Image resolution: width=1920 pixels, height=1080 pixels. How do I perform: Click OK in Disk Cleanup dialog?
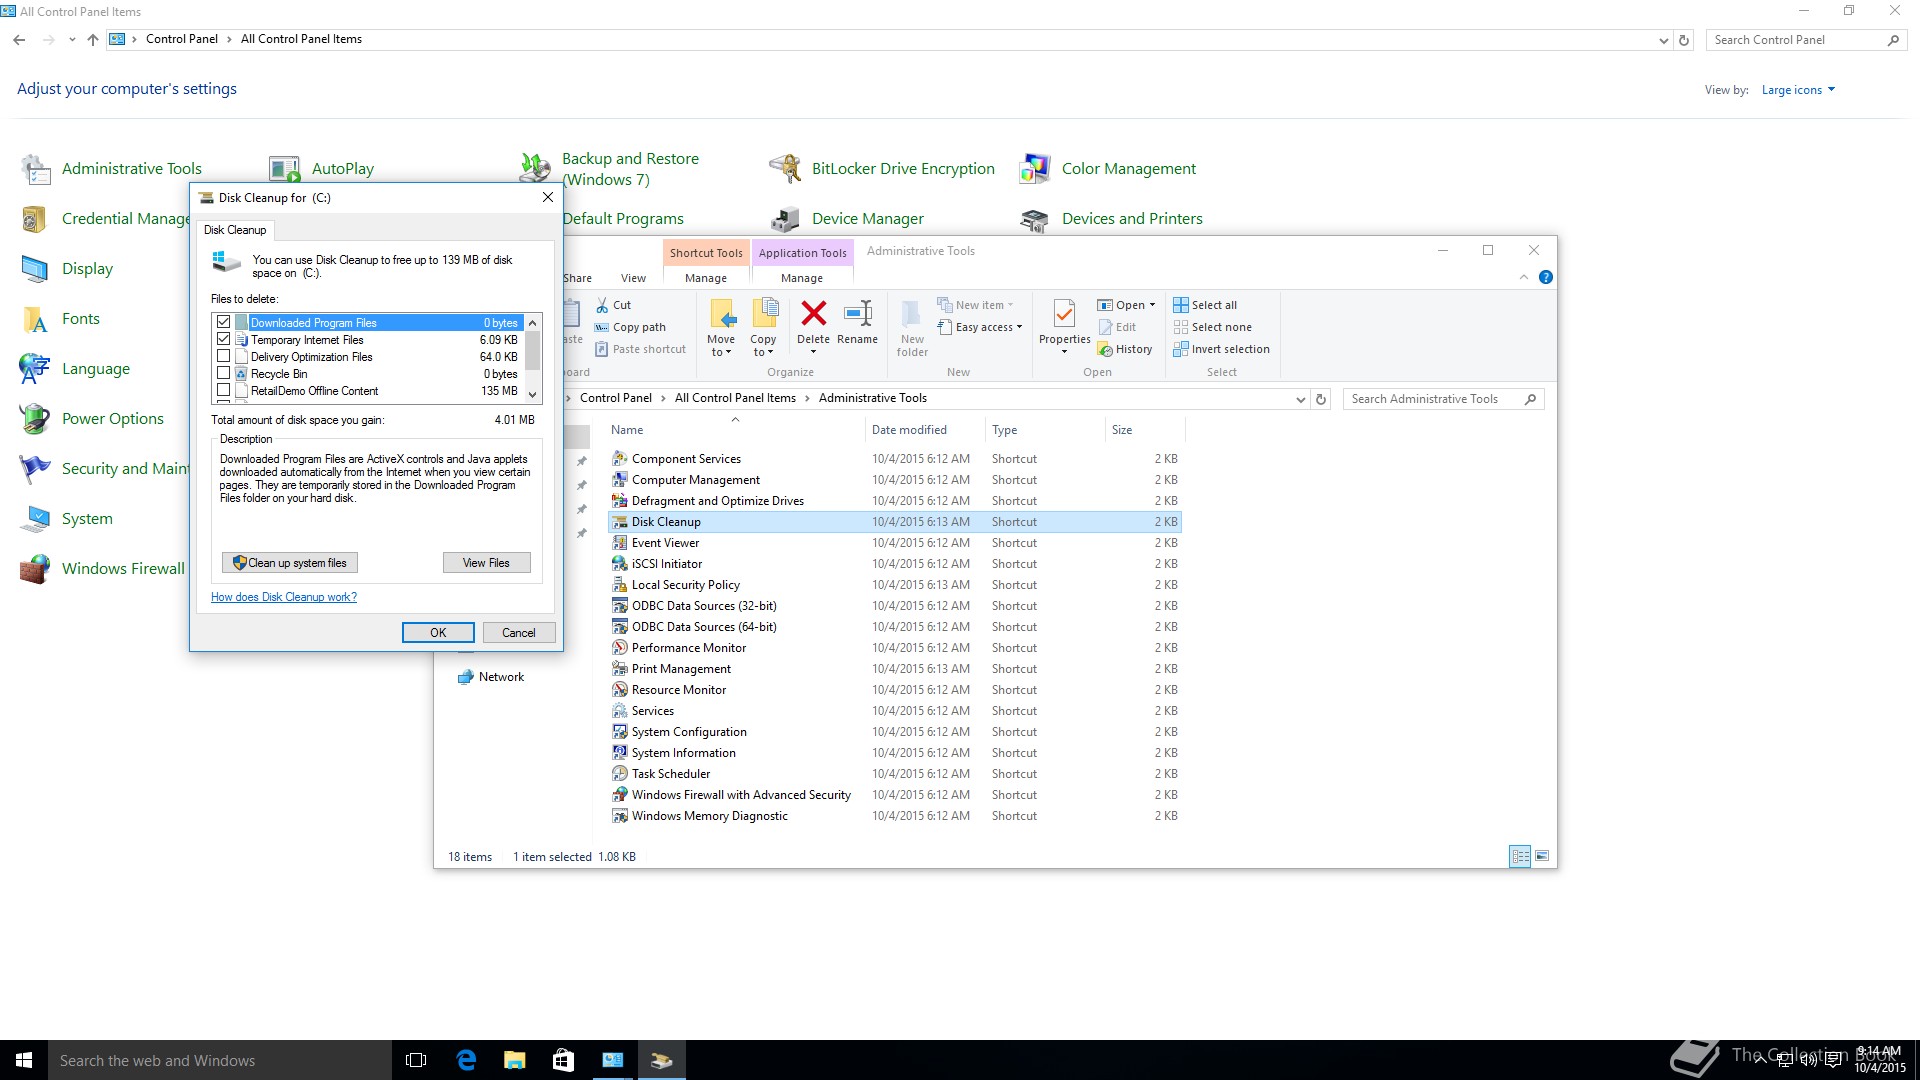[438, 632]
